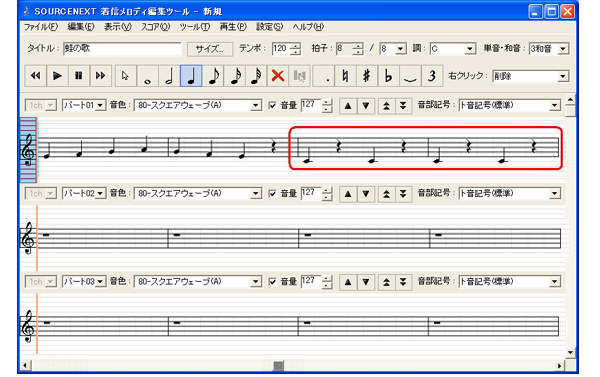Toggle the 音量 checkbox for パート03
This screenshot has width=600, height=377.
pos(272,282)
